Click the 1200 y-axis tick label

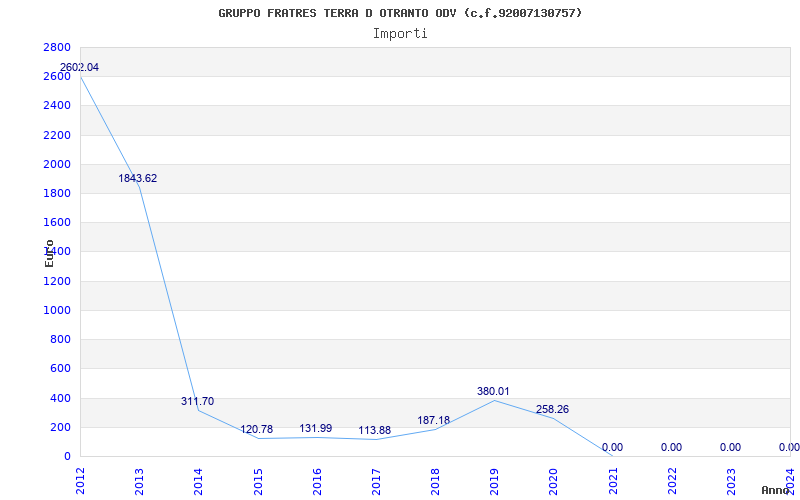click(x=57, y=281)
